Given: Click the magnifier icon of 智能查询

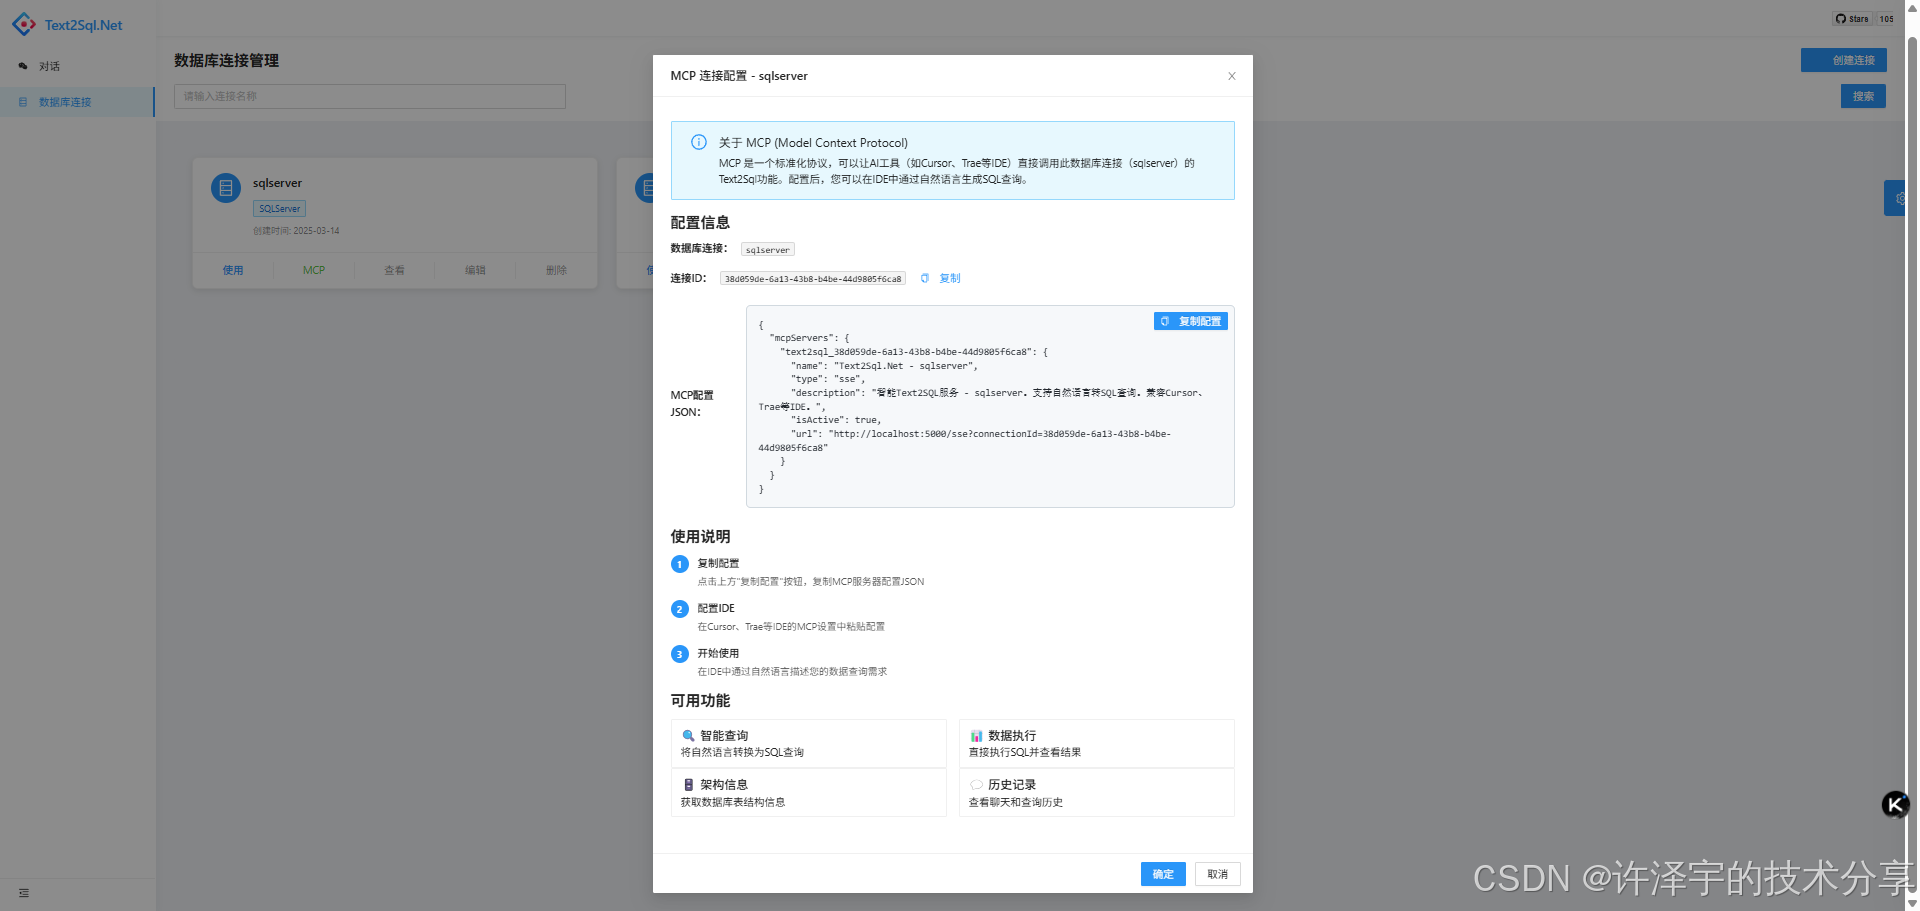Looking at the screenshot, I should [688, 735].
